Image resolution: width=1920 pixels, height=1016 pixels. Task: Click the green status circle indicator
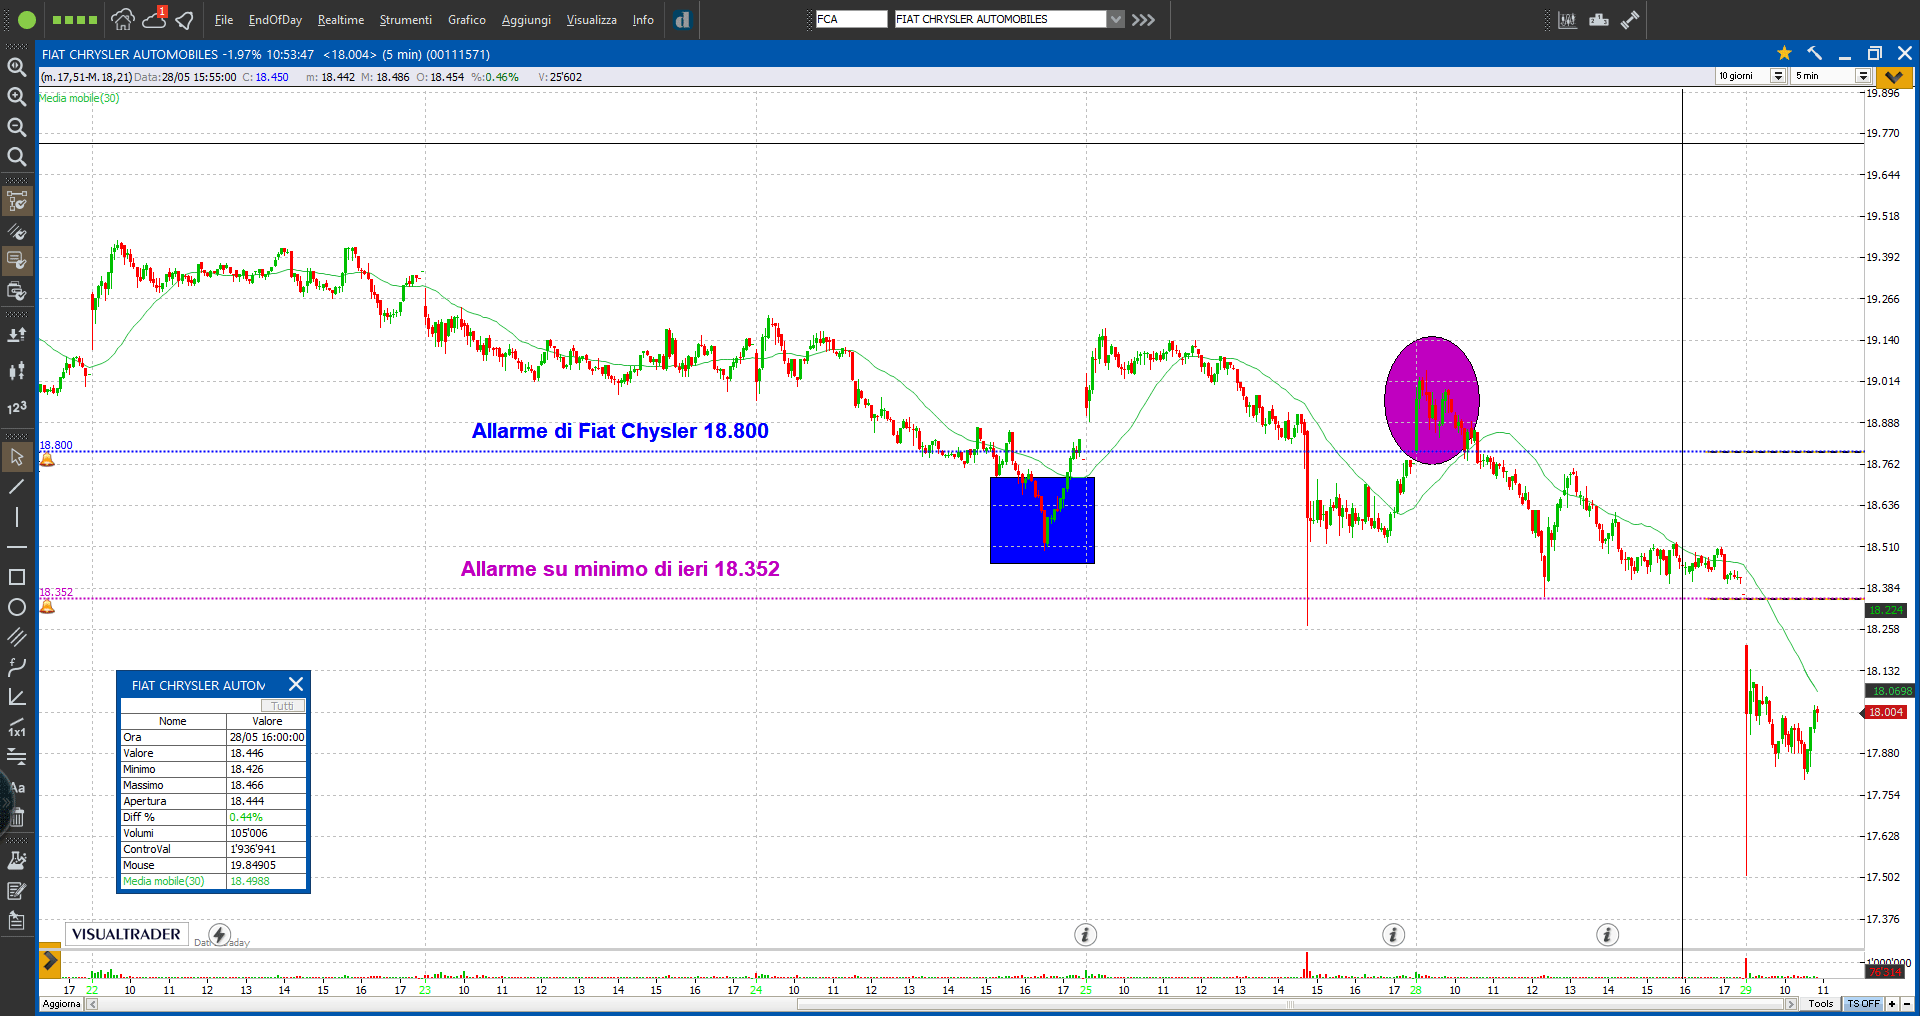point(27,19)
